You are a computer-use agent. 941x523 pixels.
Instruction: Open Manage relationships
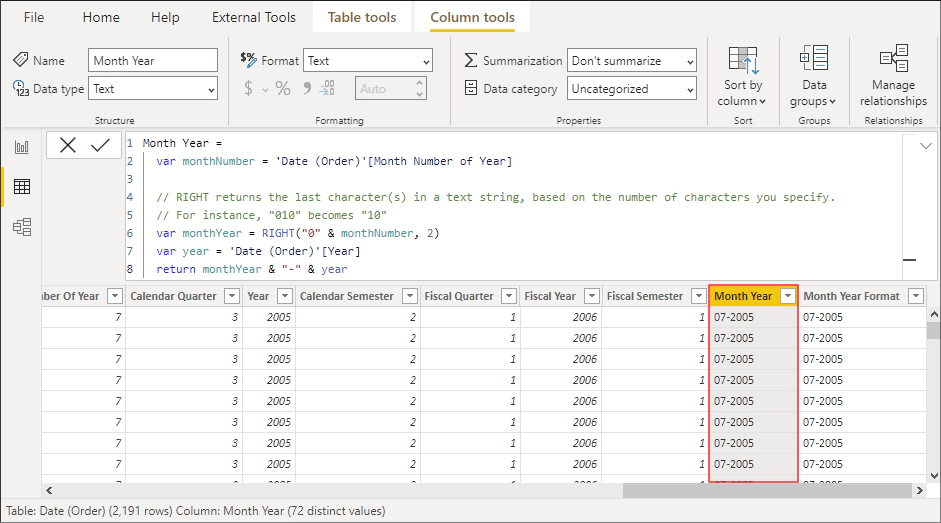coord(893,77)
